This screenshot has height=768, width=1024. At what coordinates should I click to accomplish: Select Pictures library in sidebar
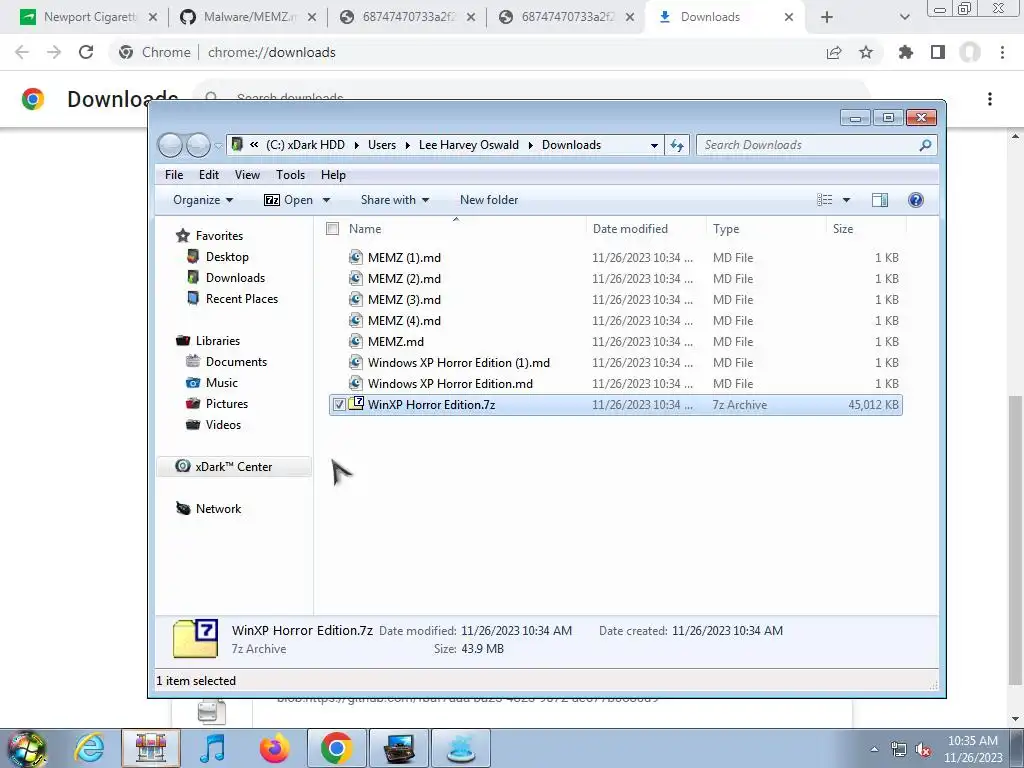[227, 404]
